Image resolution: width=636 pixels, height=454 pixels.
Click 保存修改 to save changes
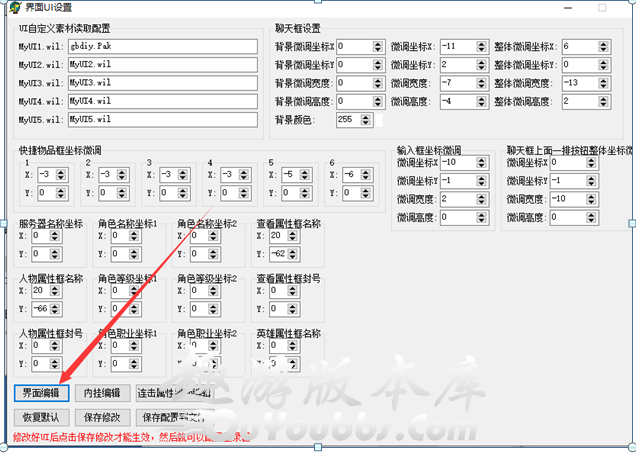pos(101,417)
